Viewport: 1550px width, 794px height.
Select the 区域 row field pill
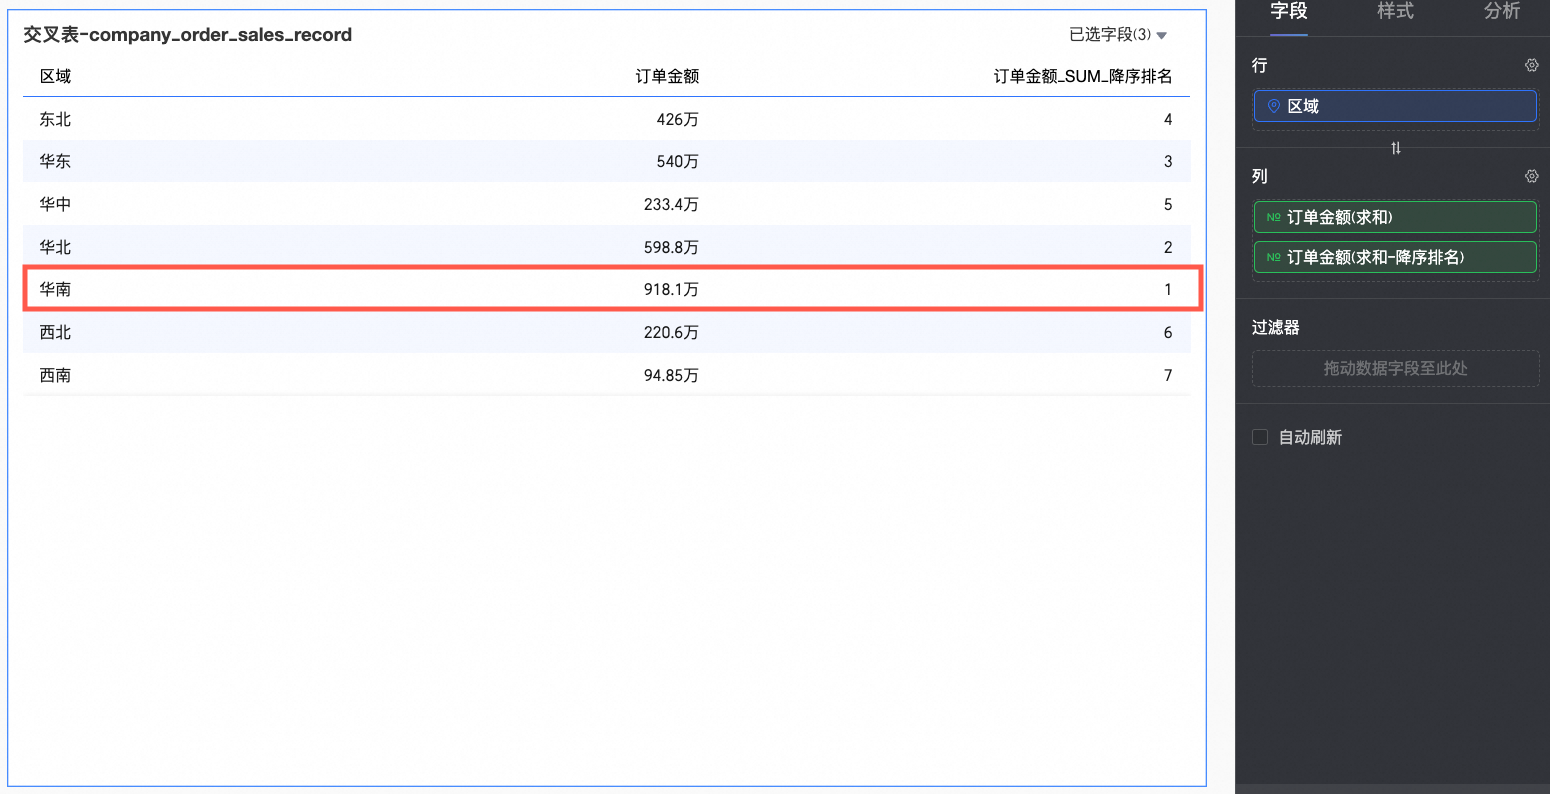pos(1395,106)
